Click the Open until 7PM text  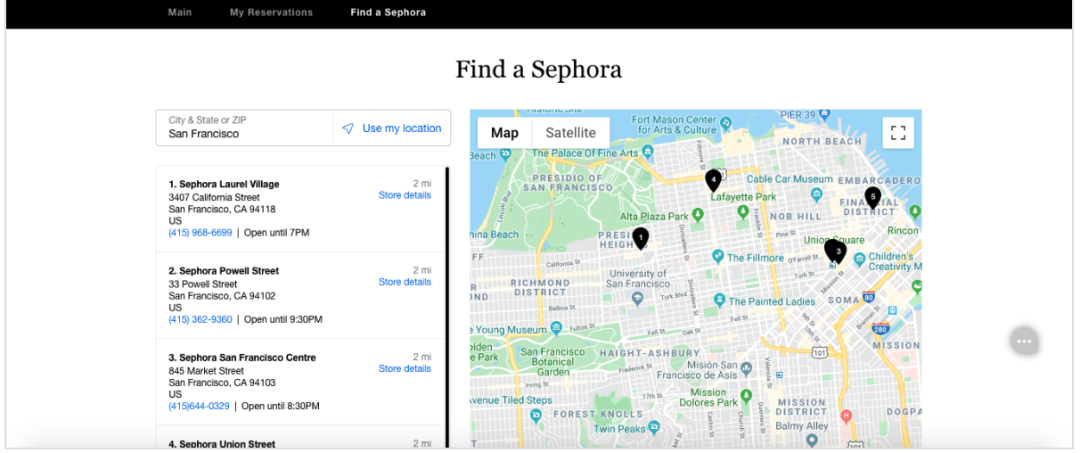(x=277, y=233)
